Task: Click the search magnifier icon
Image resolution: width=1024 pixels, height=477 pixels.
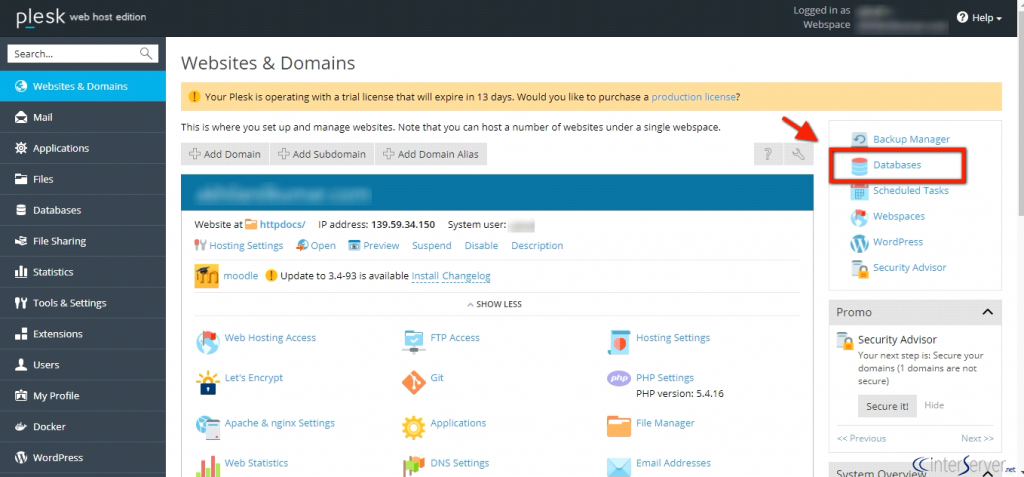Action: 146,54
